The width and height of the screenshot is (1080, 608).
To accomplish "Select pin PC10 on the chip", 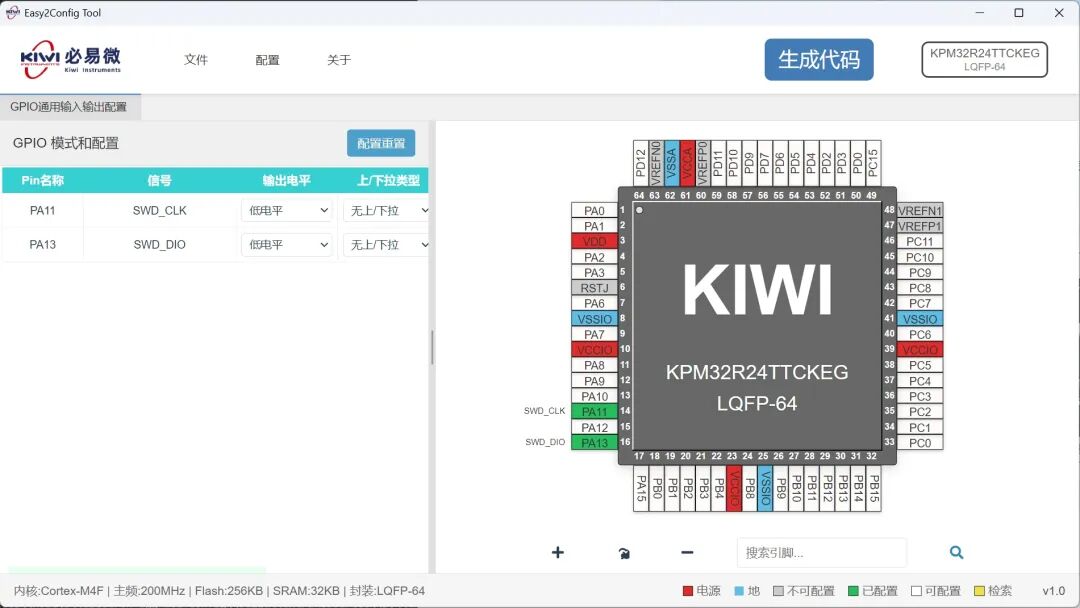I will click(x=920, y=257).
